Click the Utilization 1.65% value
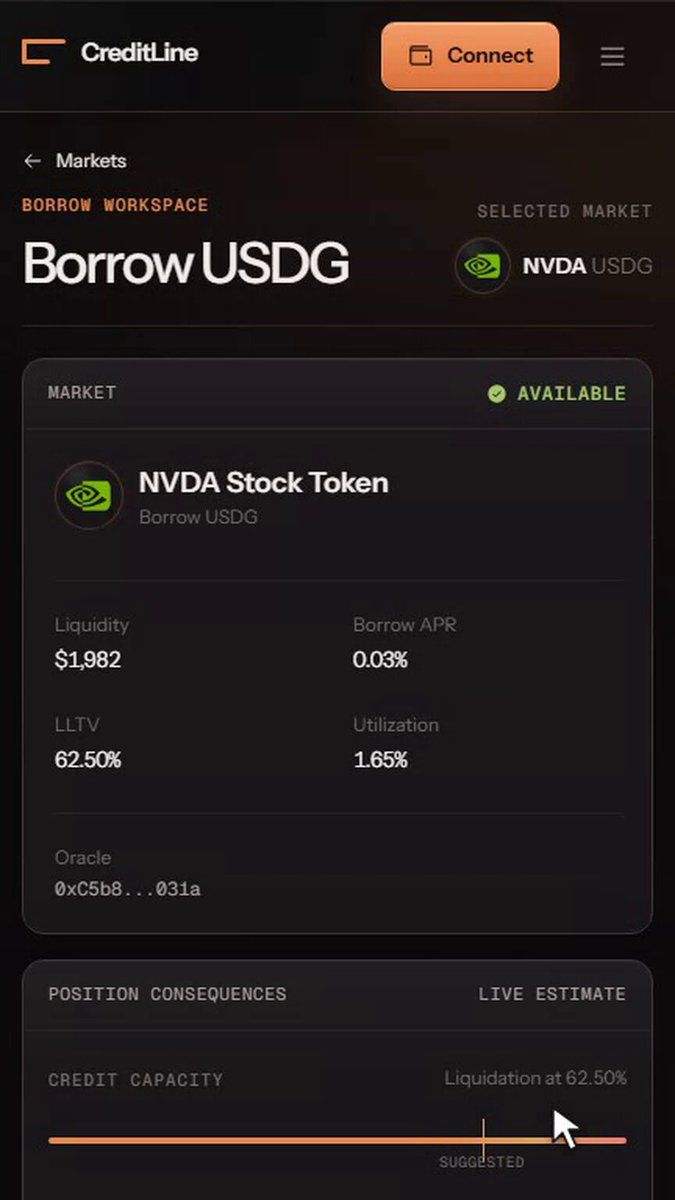Image resolution: width=675 pixels, height=1200 pixels. 380,760
